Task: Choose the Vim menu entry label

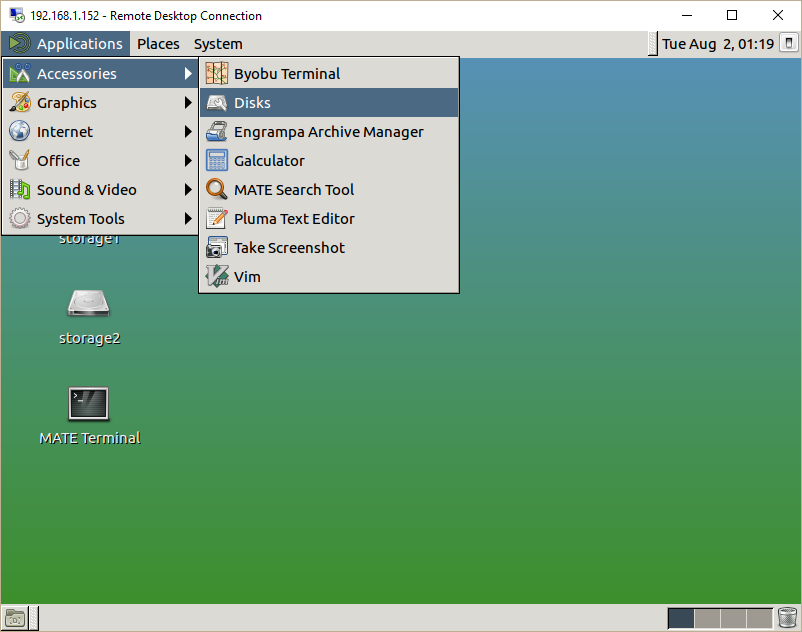Action: tap(247, 277)
